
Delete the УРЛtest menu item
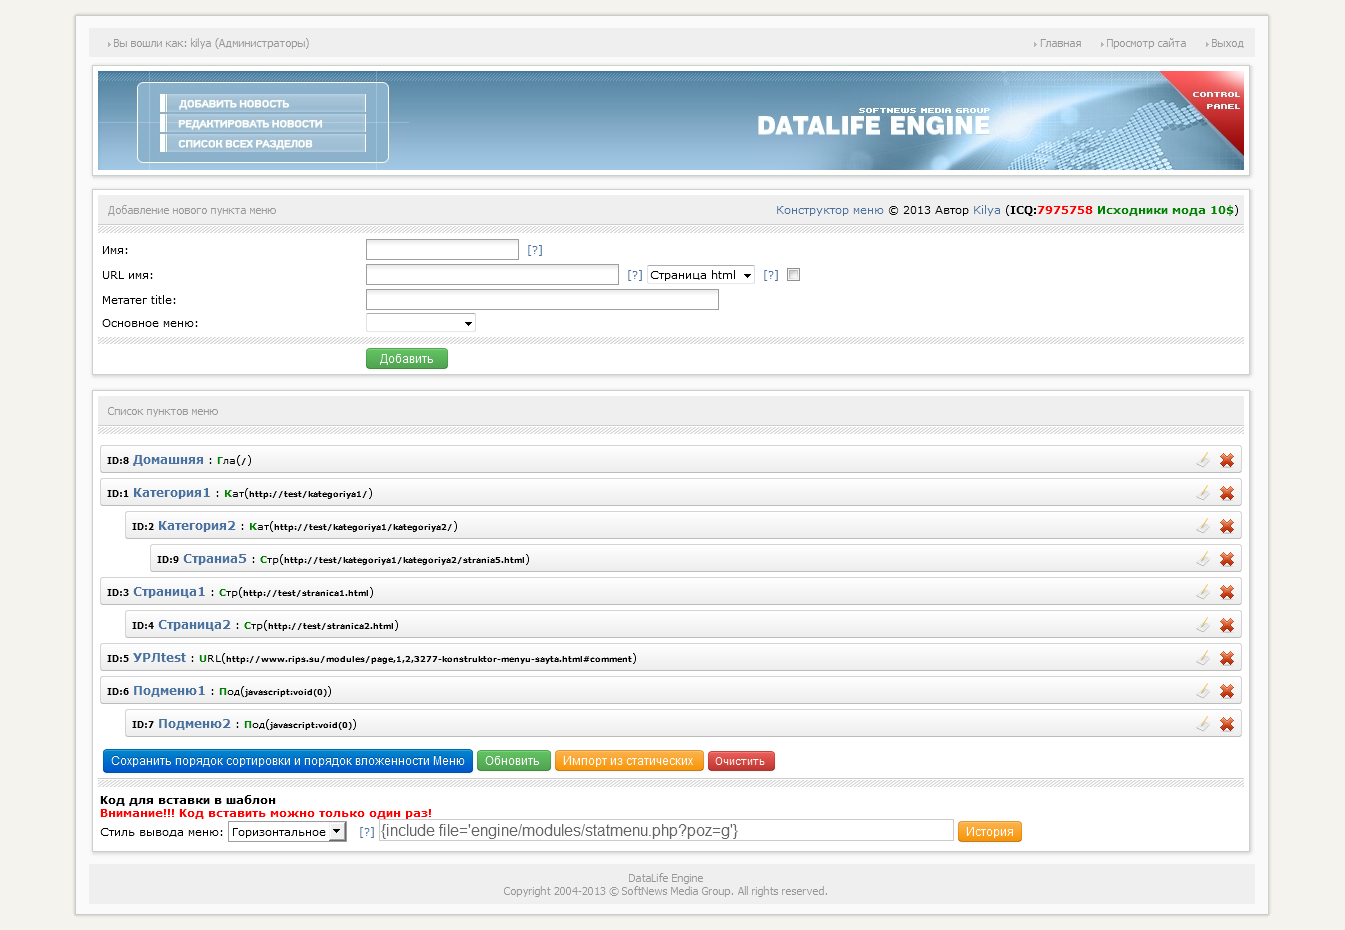pos(1227,658)
